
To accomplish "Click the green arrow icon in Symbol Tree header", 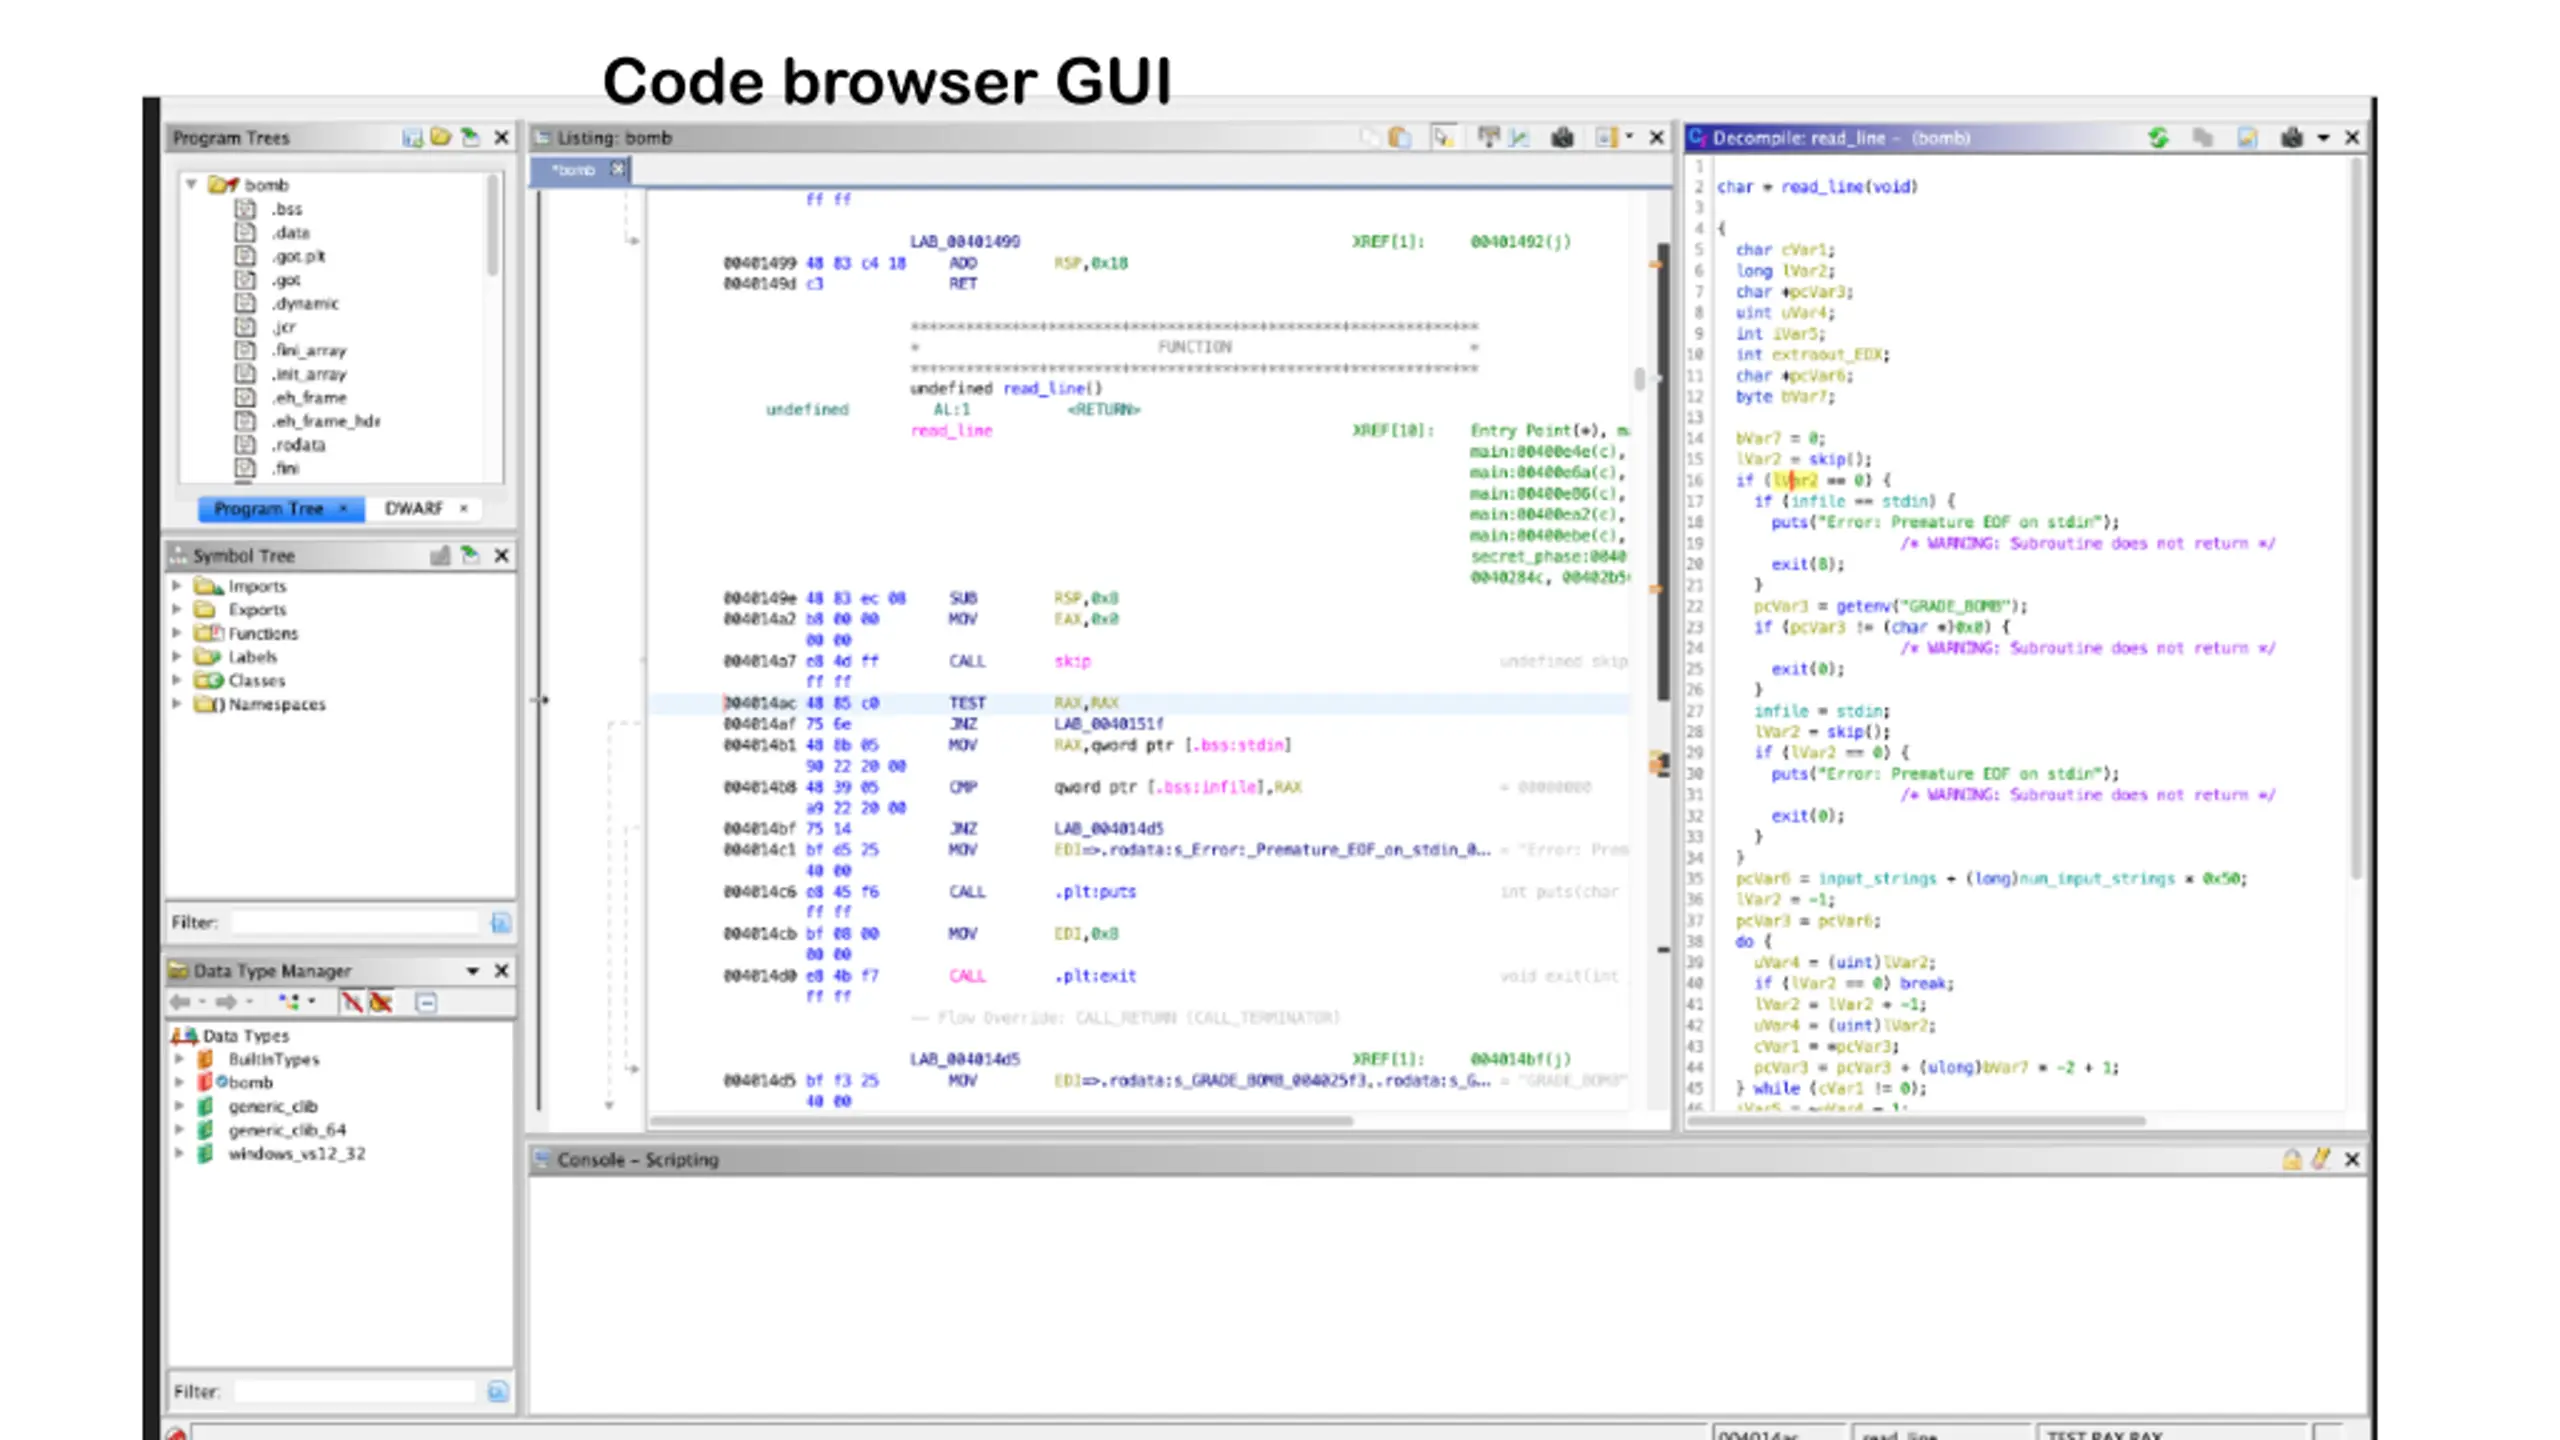I will 469,555.
